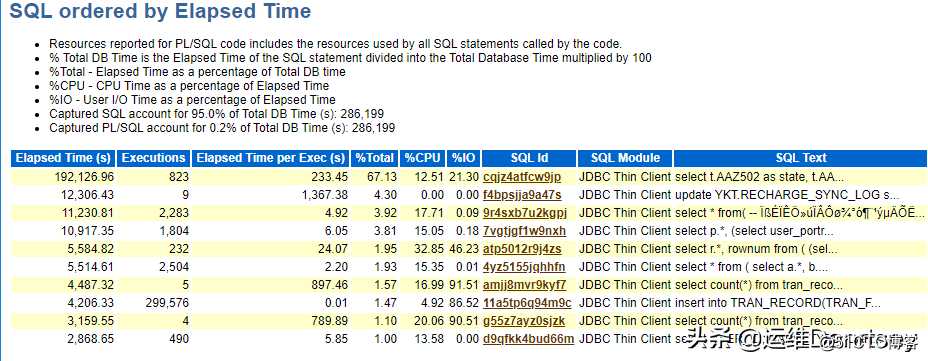Open SQL Id link amjj8mvr9kyf7
The height and width of the screenshot is (361, 928).
[524, 285]
